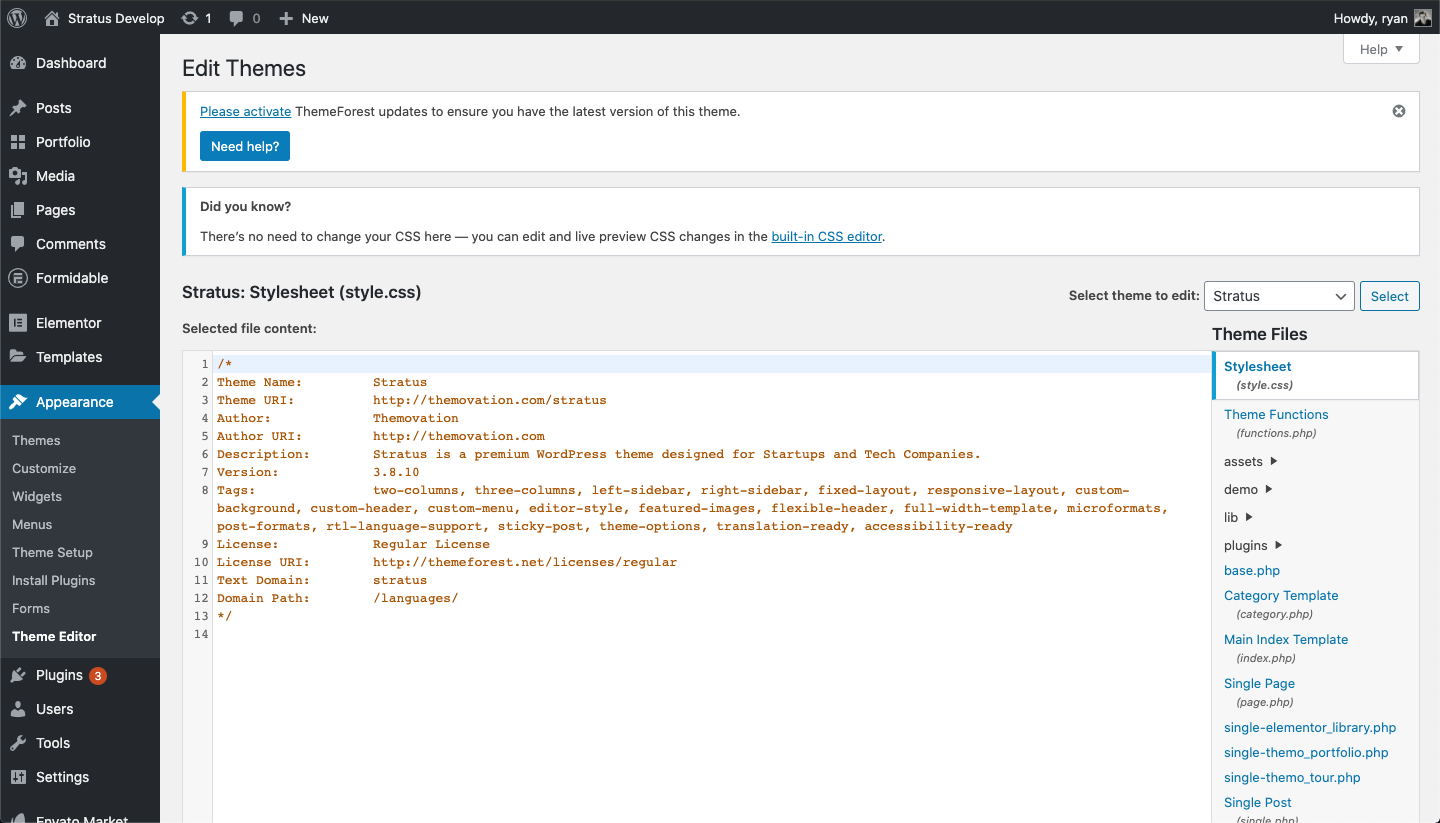The width and height of the screenshot is (1440, 823).
Task: Open single-themo_tour.php file
Action: [x=1292, y=777]
